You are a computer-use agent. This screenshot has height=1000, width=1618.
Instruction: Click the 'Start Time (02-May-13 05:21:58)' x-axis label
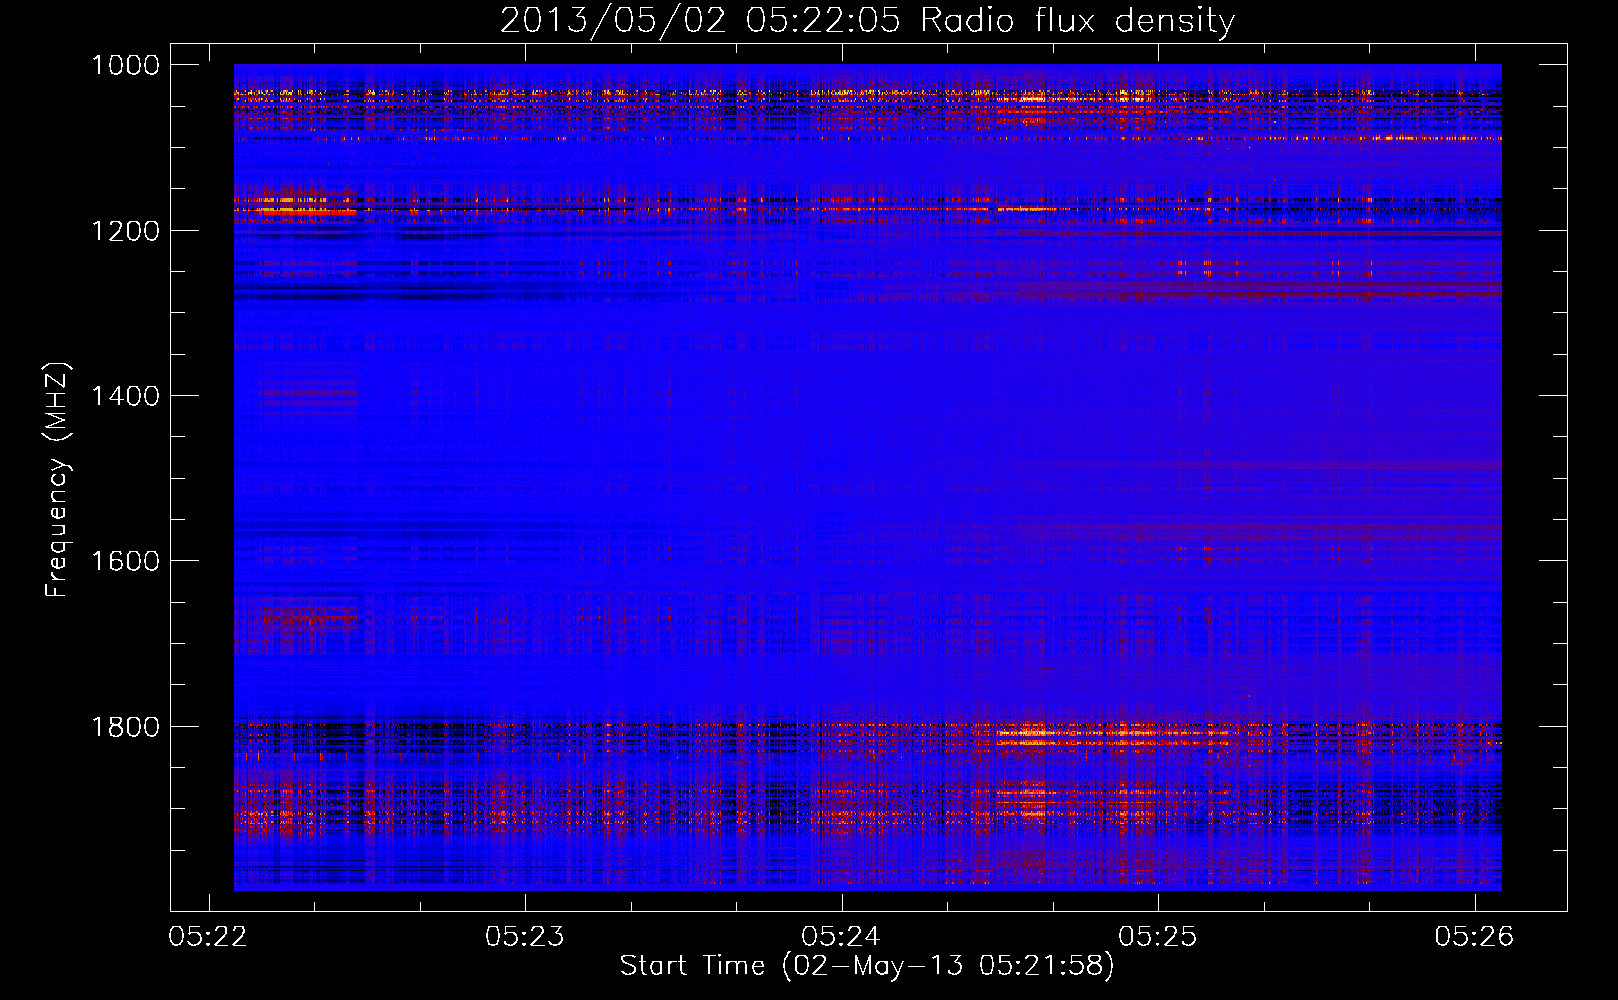[866, 966]
